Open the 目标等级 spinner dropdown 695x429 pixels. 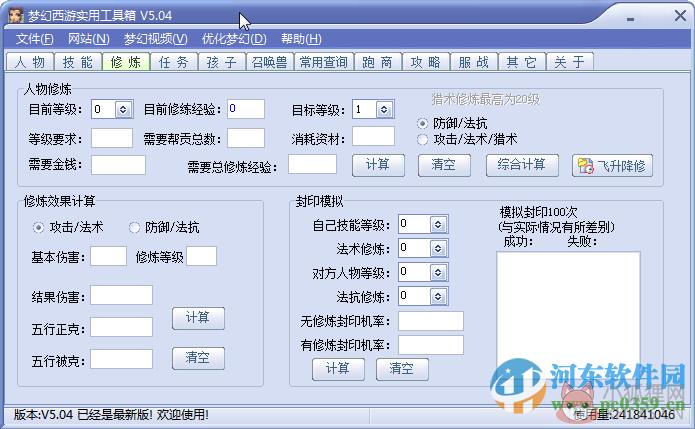point(384,109)
